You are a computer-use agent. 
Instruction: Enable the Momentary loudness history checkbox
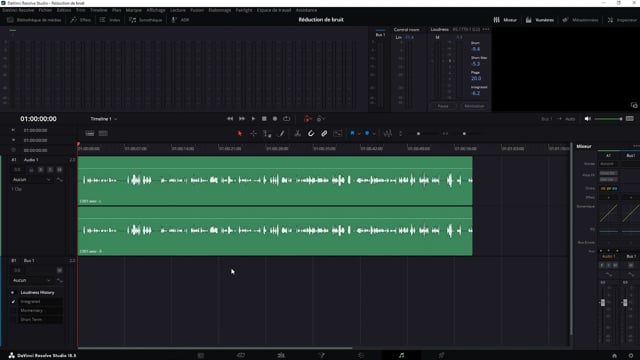click(x=13, y=311)
